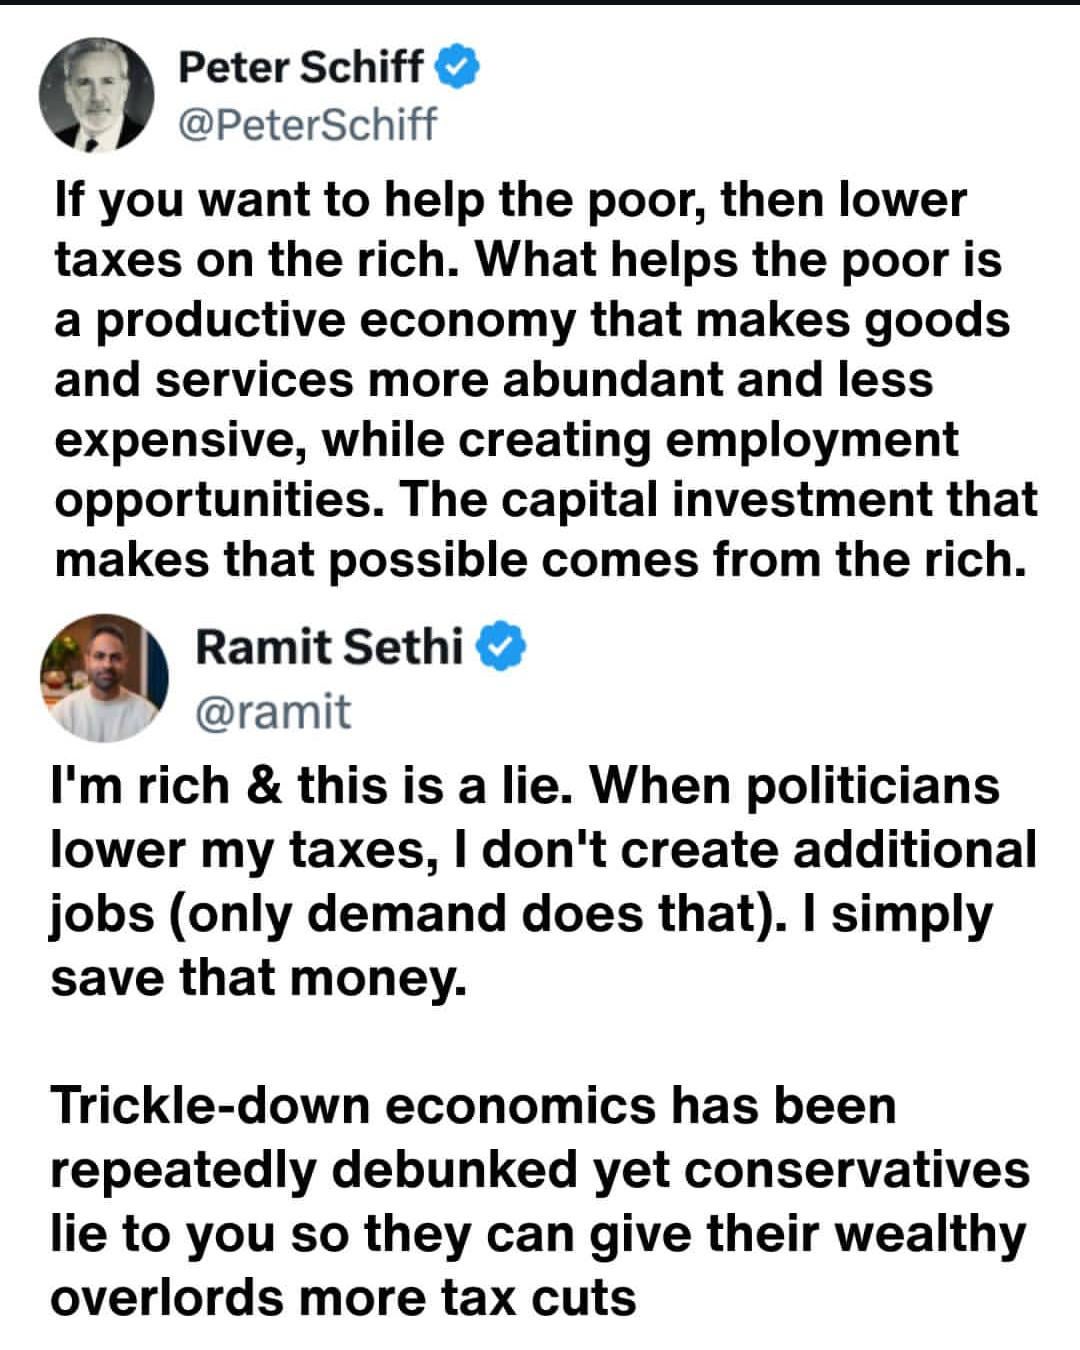Open the @PeterSchiff handle link
The width and height of the screenshot is (1080, 1350).
307,124
